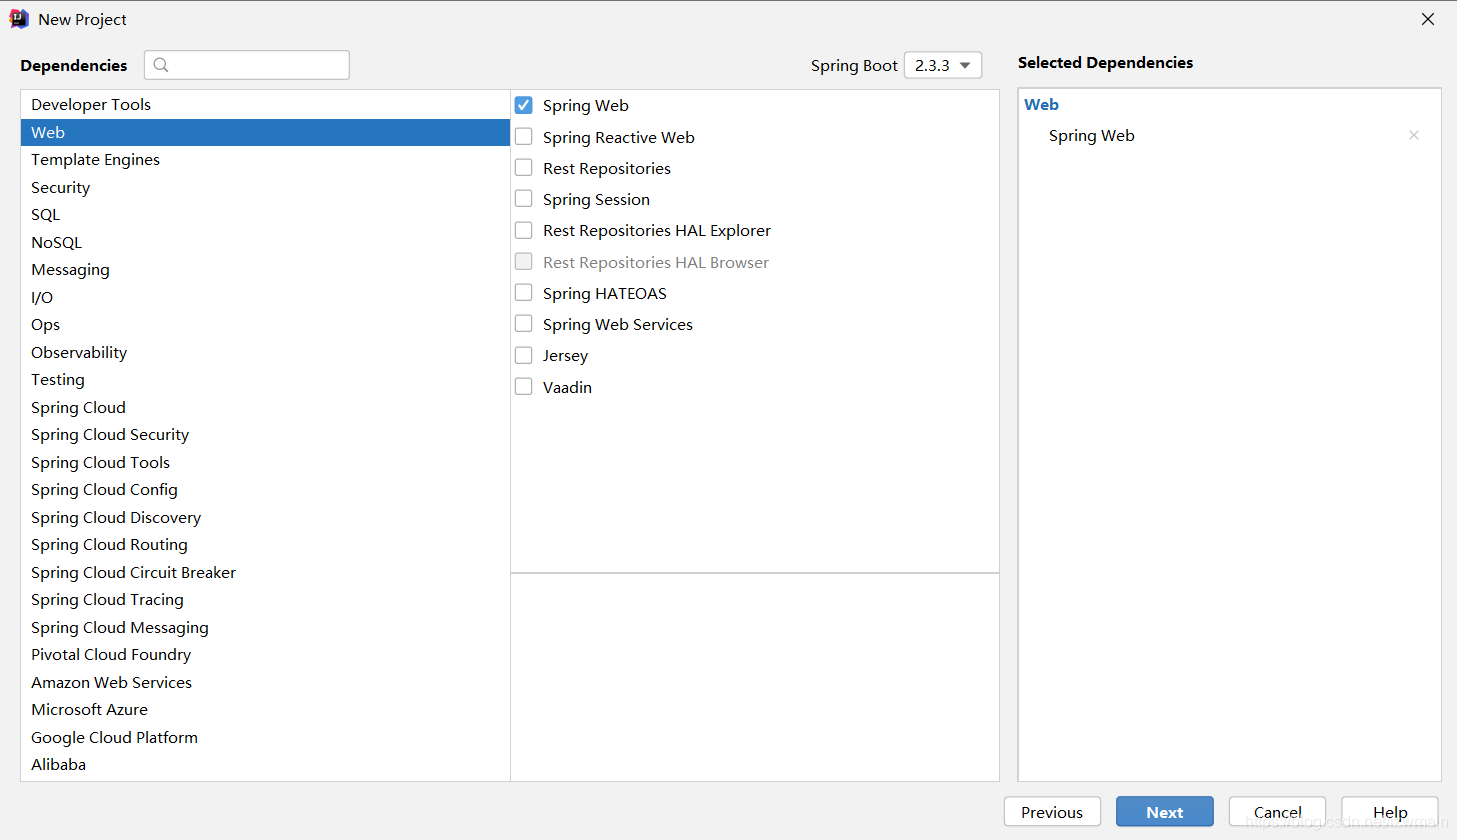The height and width of the screenshot is (840, 1457).
Task: Open the Spring Boot version dropdown
Action: [943, 65]
